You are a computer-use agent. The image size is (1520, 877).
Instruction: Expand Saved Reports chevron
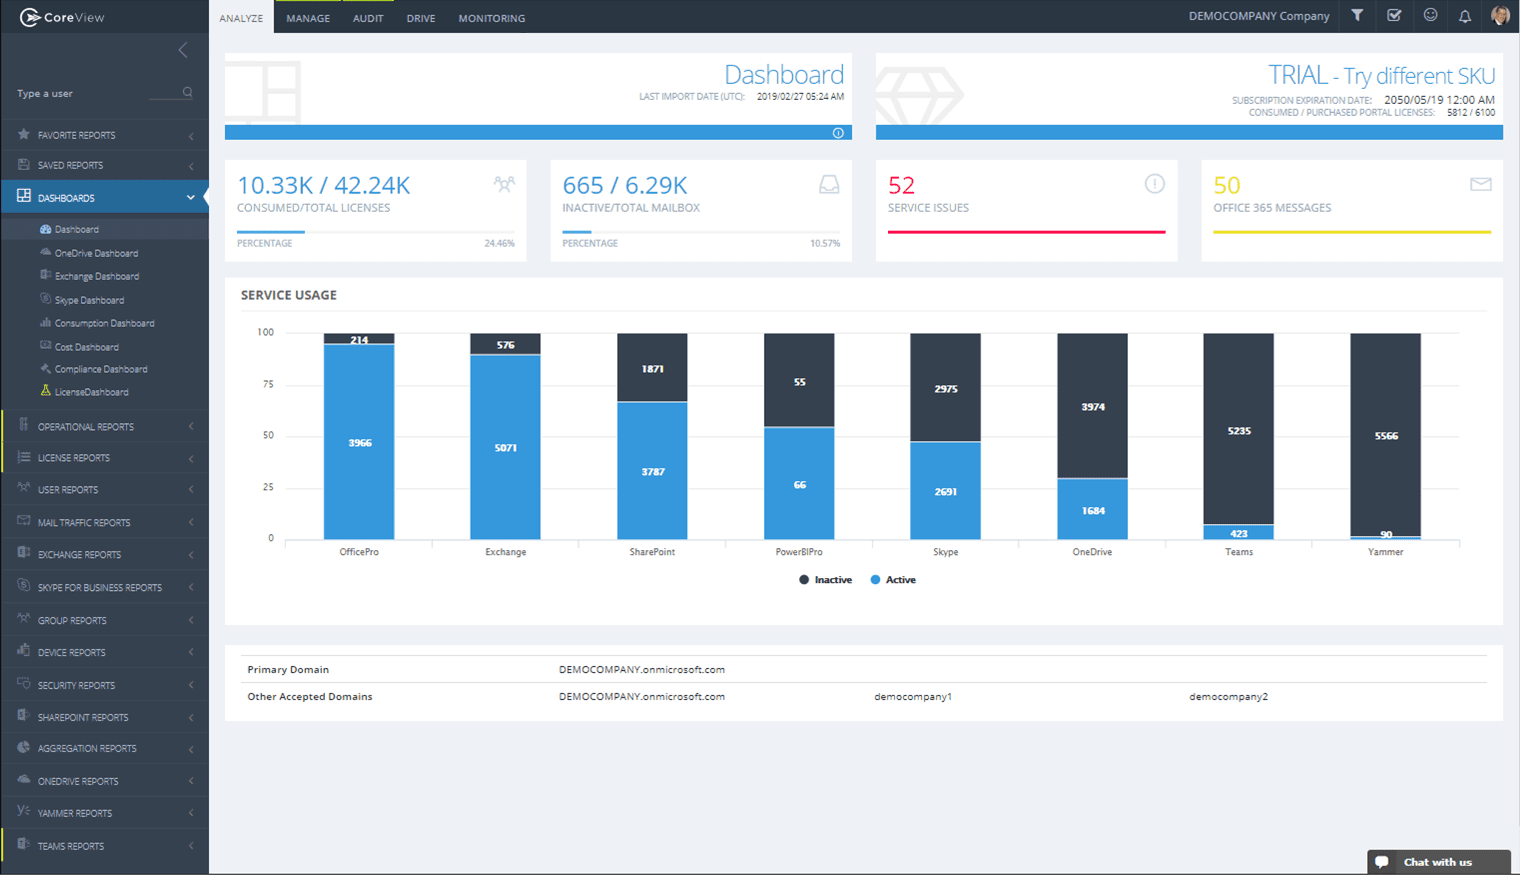tap(191, 166)
